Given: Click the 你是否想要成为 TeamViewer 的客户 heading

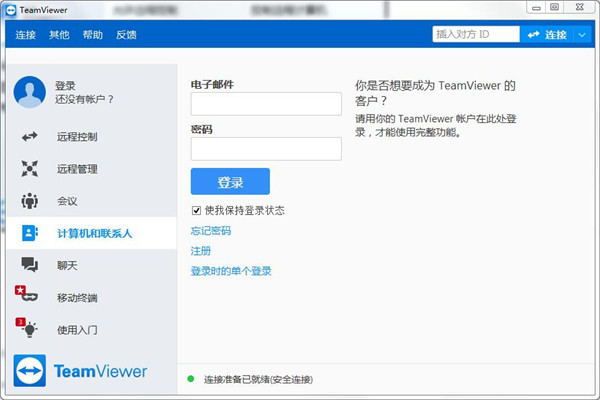Looking at the screenshot, I should click(435, 93).
